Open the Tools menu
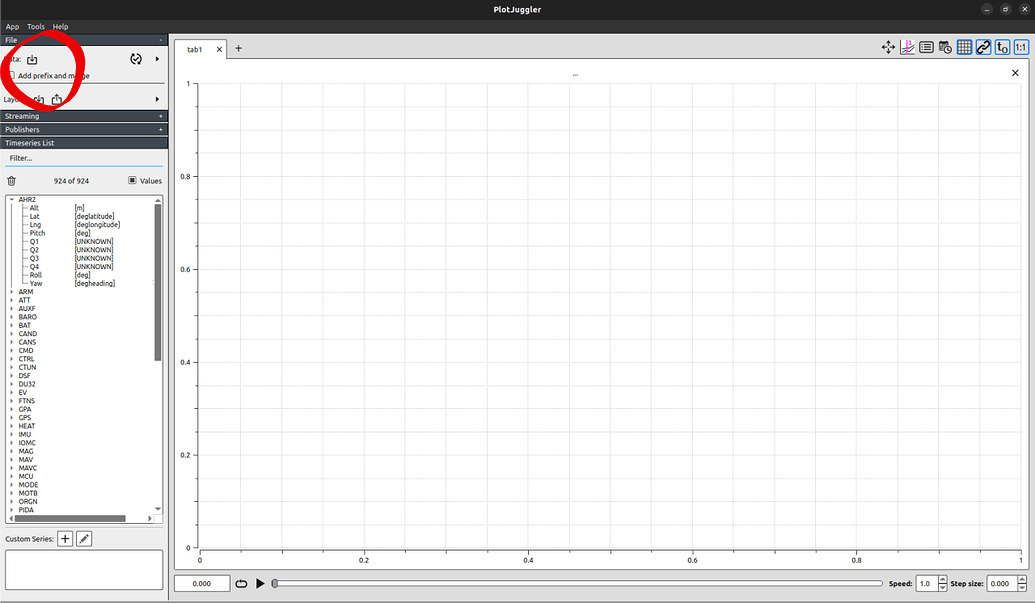 [x=36, y=26]
